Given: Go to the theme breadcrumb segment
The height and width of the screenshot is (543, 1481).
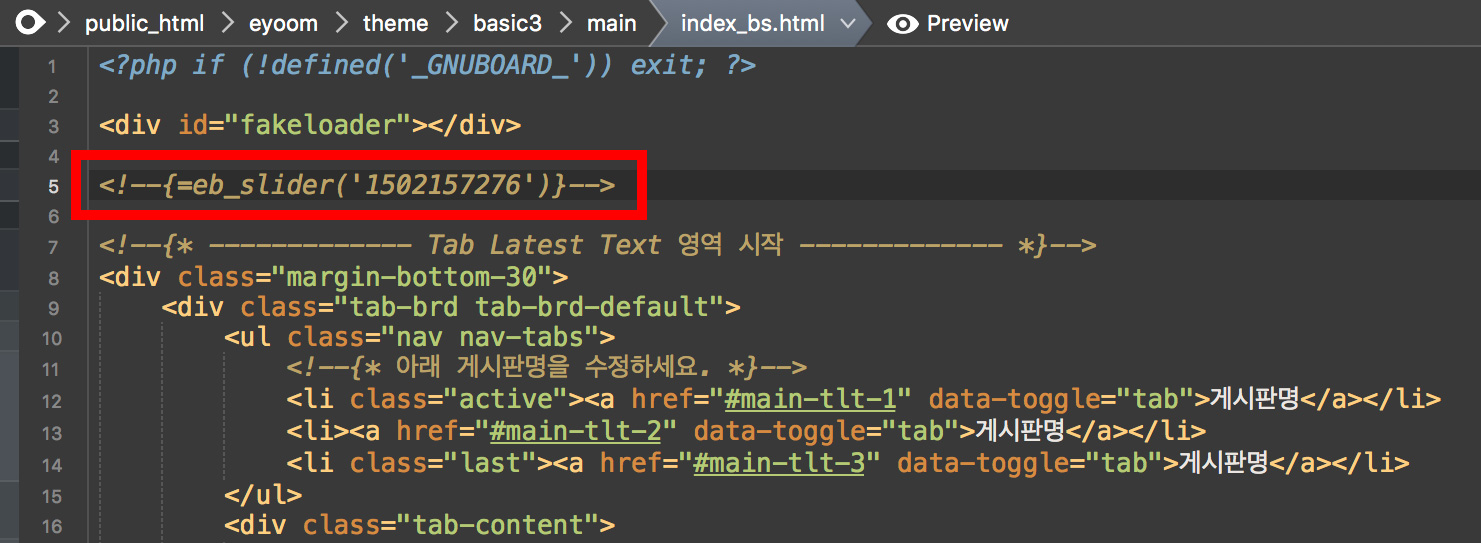Looking at the screenshot, I should (395, 23).
